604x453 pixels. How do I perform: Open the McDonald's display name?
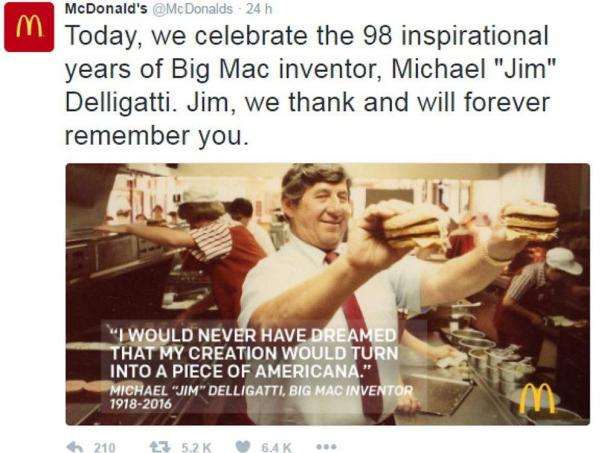pyautogui.click(x=106, y=8)
